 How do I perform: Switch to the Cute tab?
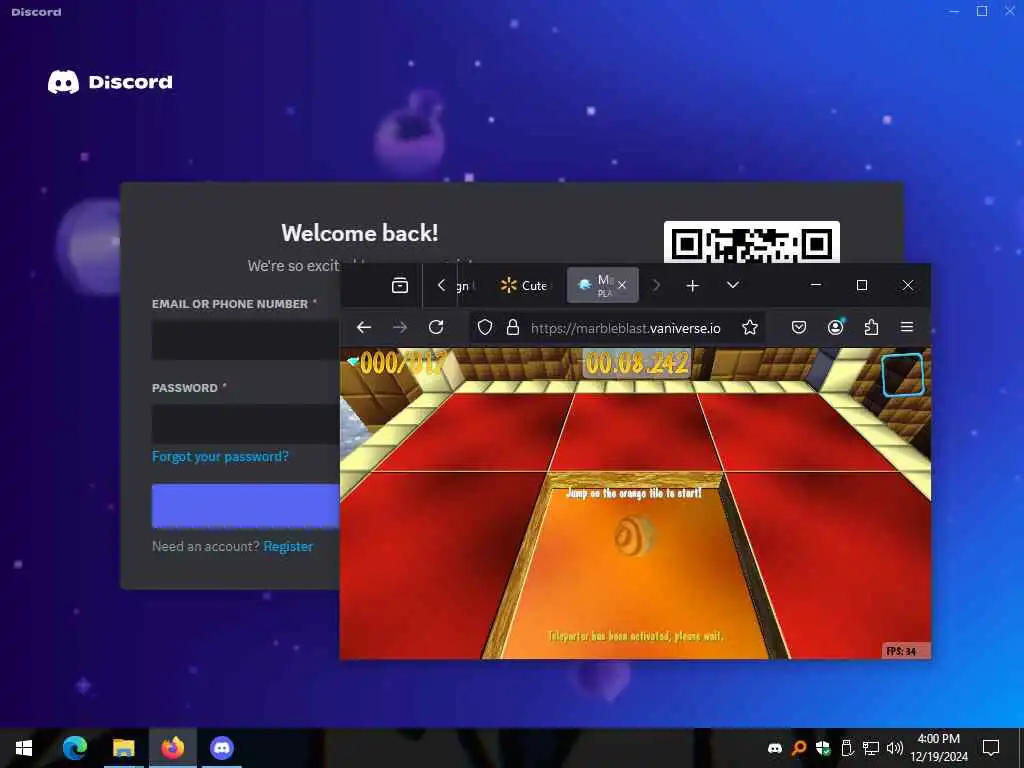pos(524,285)
